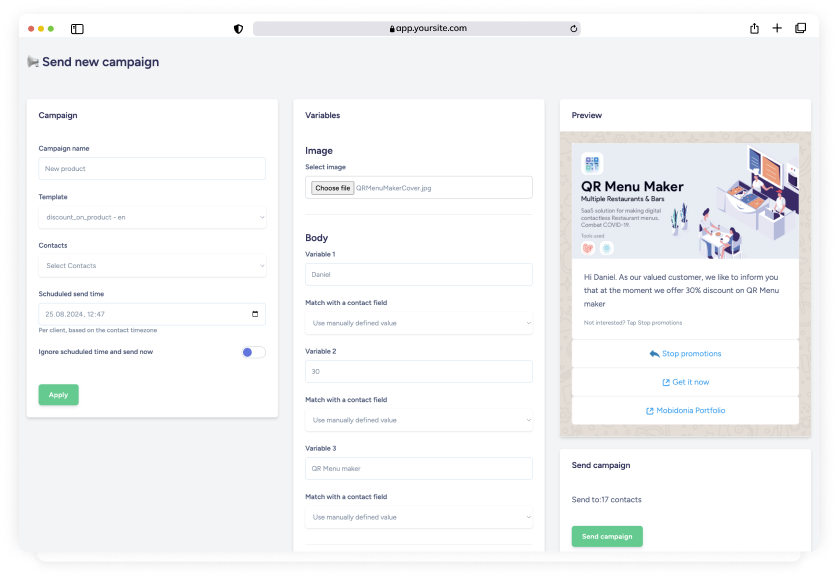Open calendar picker in scheduled send time

255,314
